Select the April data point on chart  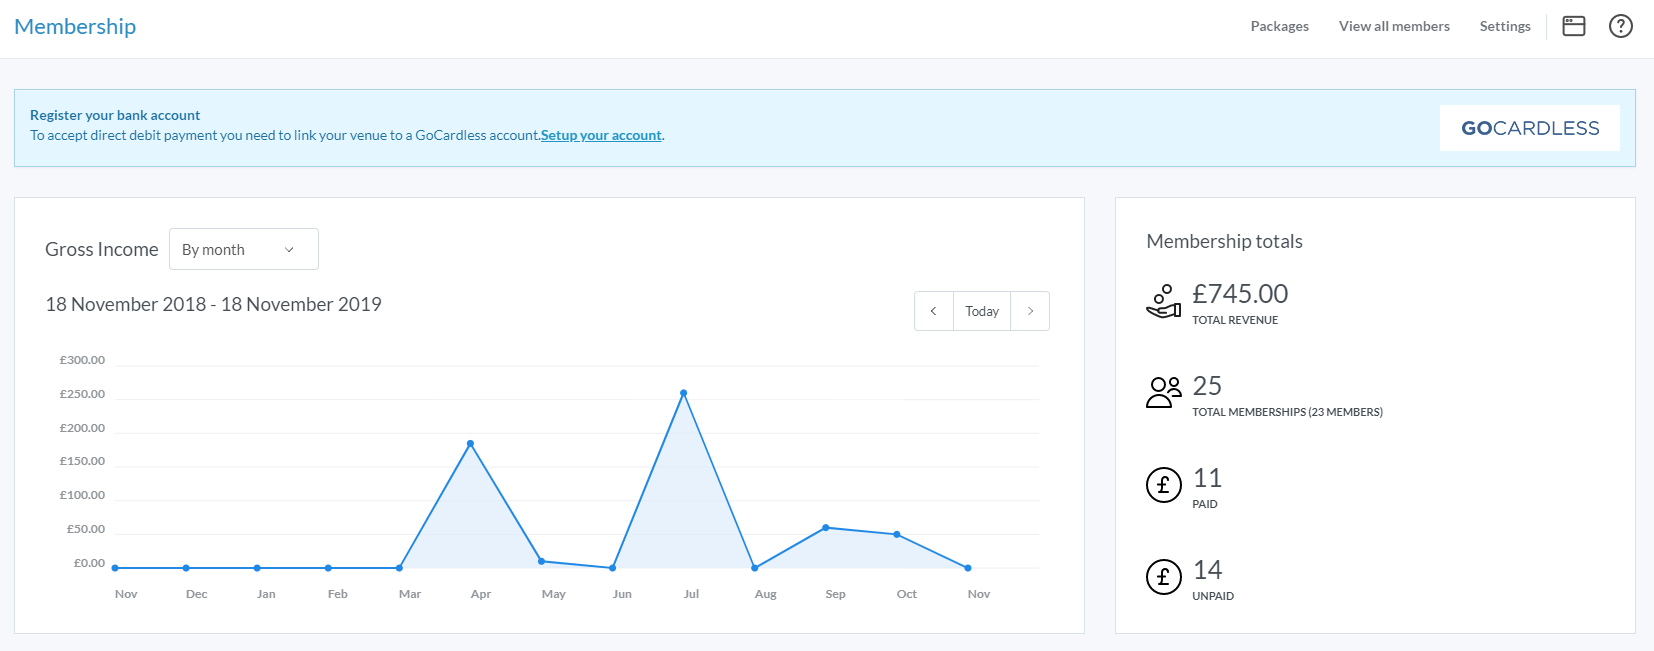pyautogui.click(x=470, y=443)
